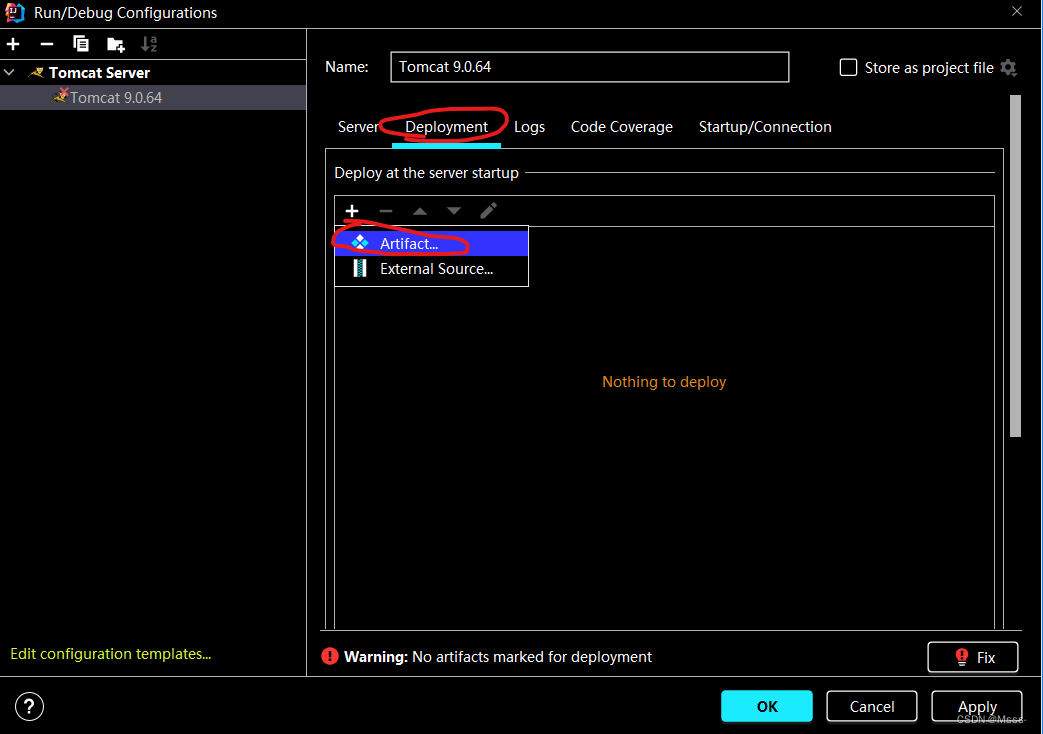This screenshot has width=1043, height=734.
Task: Open Edit configuration templates link
Action: click(x=110, y=654)
